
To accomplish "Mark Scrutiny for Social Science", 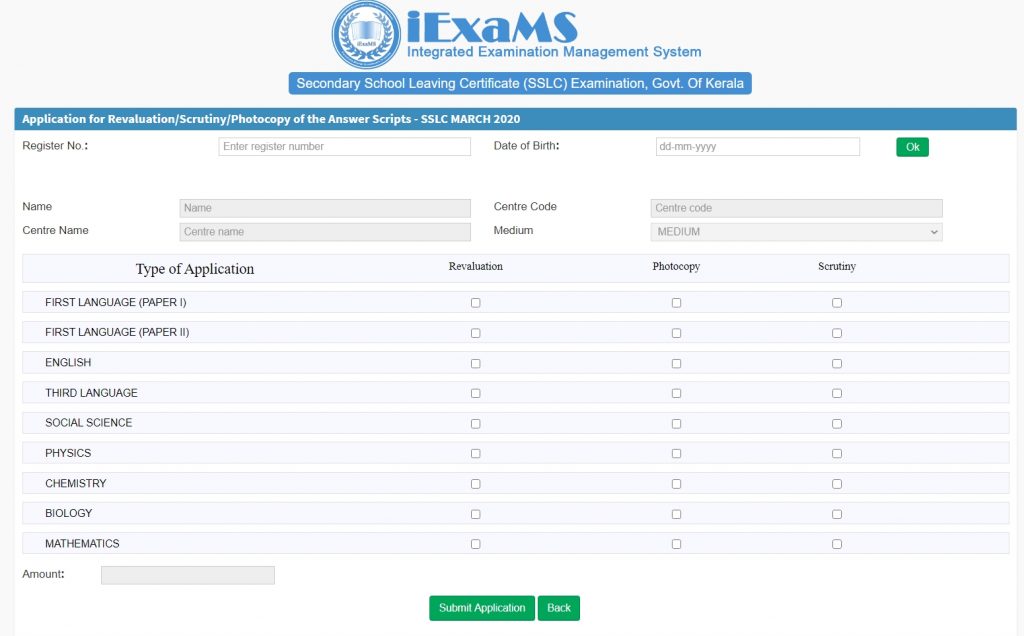I will (837, 424).
